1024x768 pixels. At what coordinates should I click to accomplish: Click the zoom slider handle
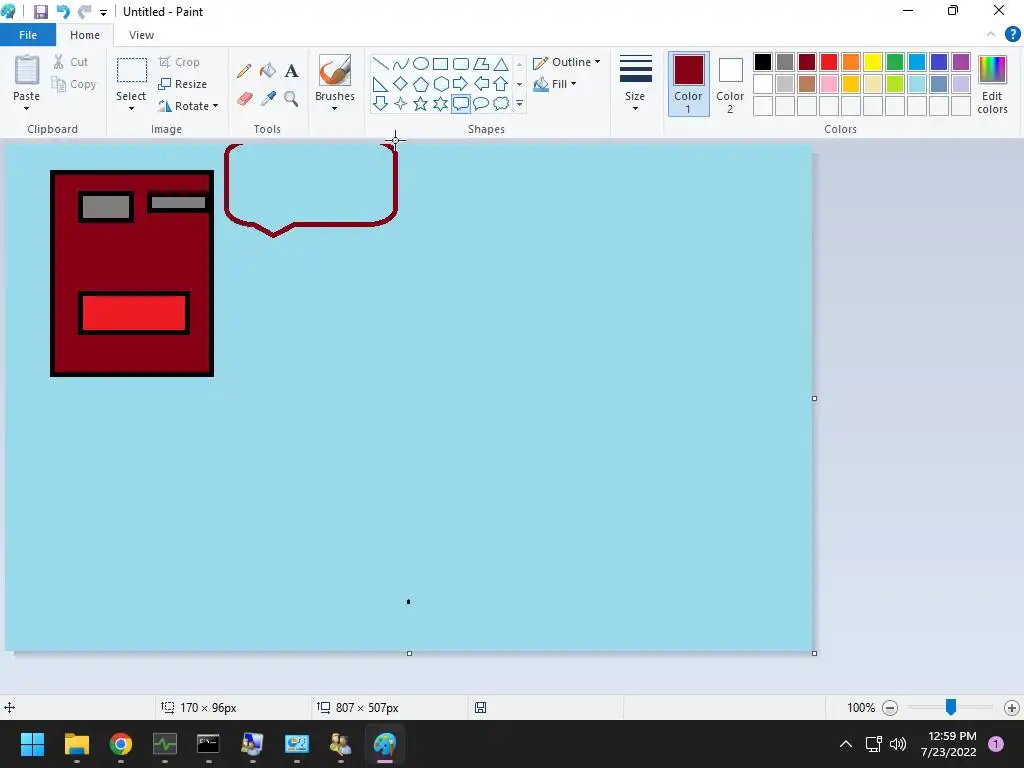click(951, 707)
